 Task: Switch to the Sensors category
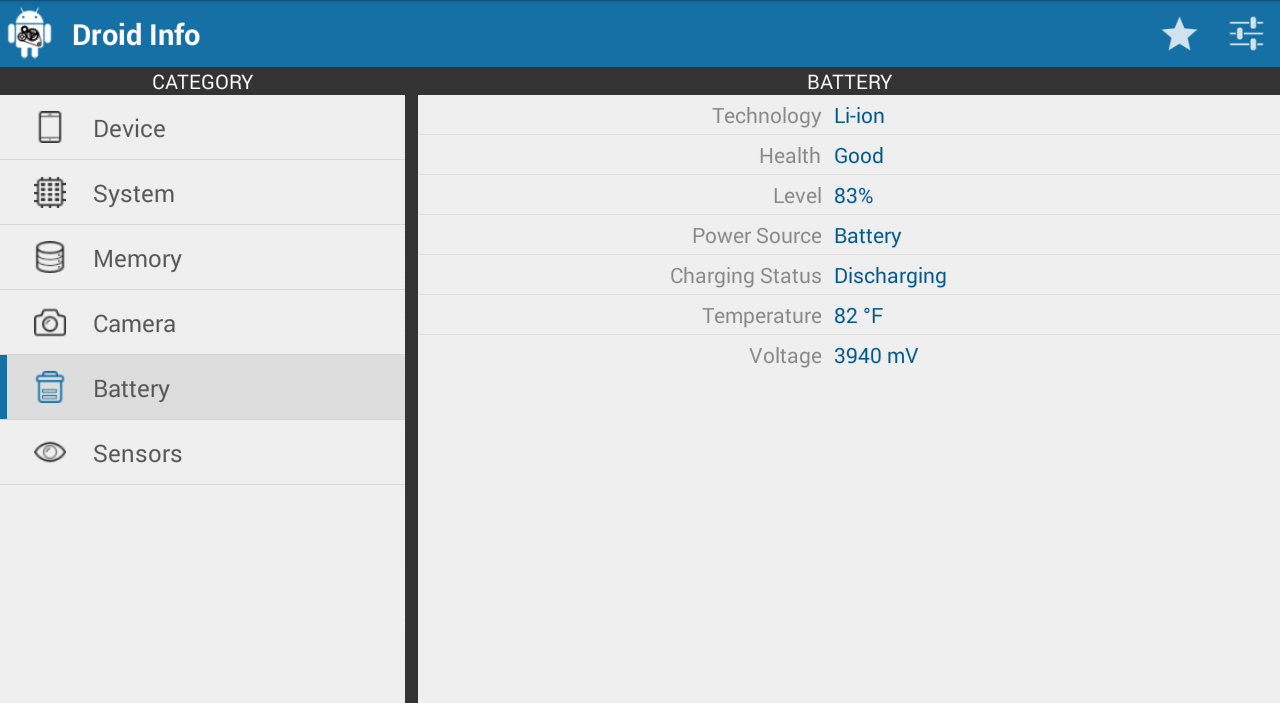pos(137,453)
